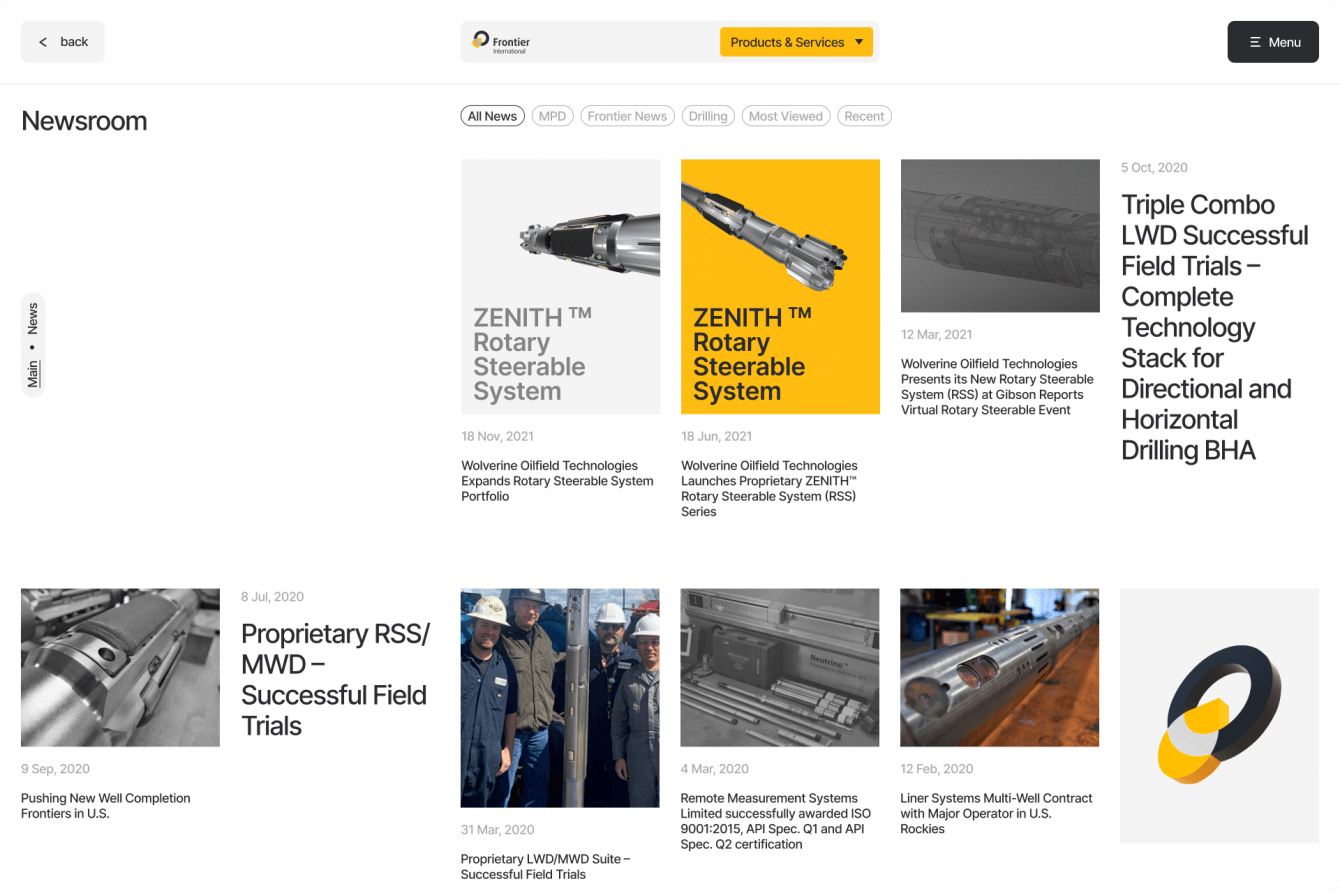This screenshot has height=893, width=1340.
Task: Open the black-and-white tool closeup thumbnail
Action: (x=120, y=667)
